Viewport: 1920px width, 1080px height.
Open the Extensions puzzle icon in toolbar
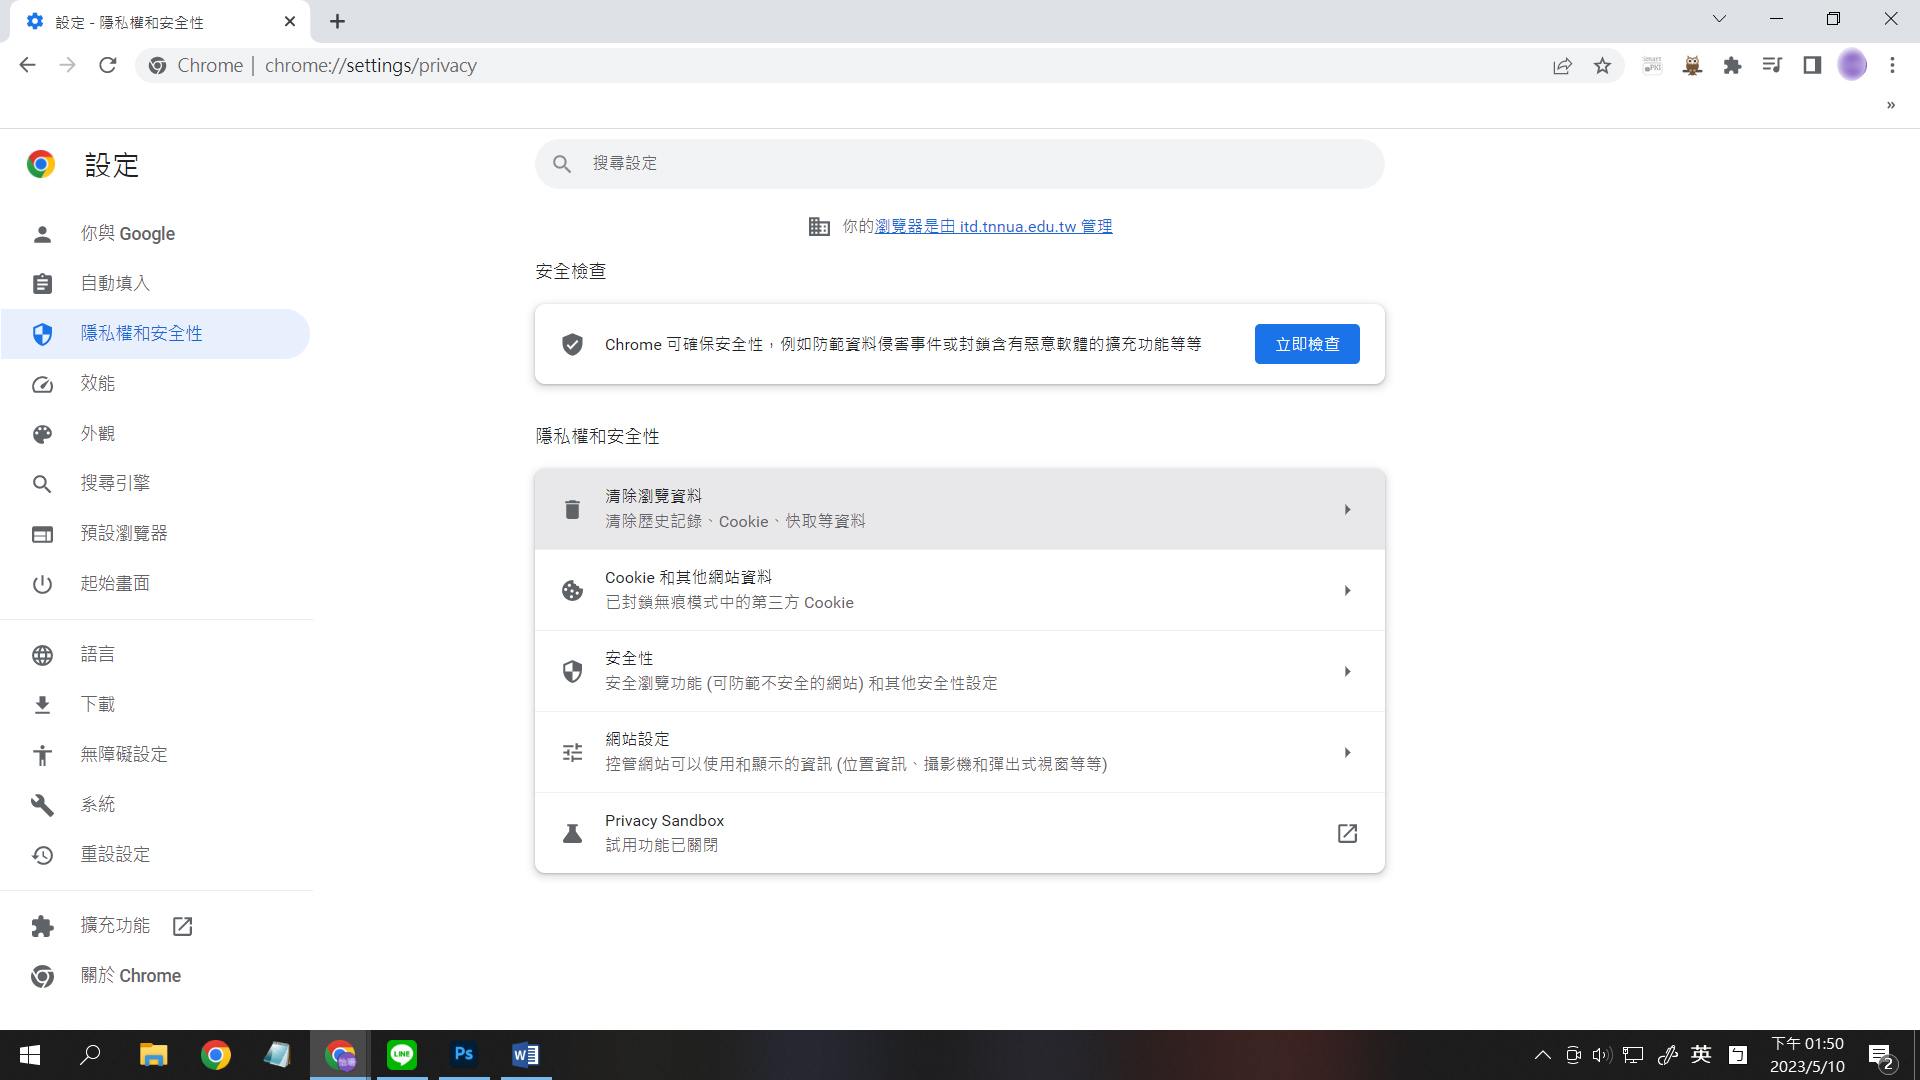tap(1732, 66)
